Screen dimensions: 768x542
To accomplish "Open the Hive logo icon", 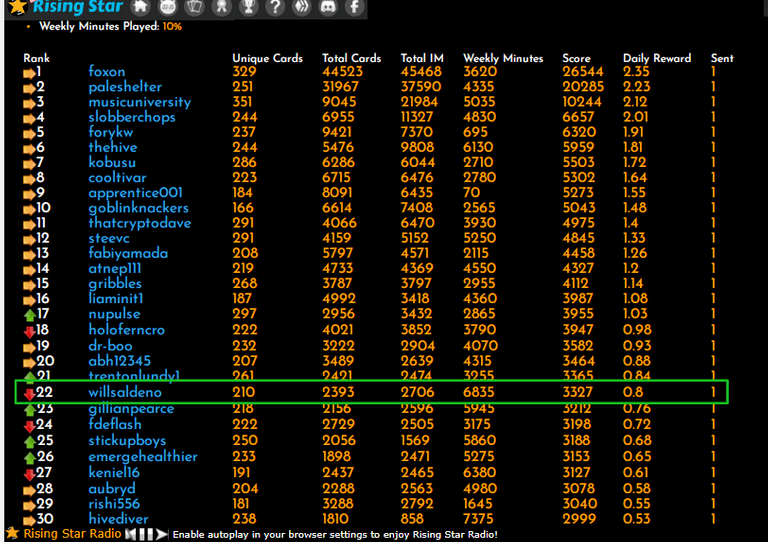I will pyautogui.click(x=301, y=6).
